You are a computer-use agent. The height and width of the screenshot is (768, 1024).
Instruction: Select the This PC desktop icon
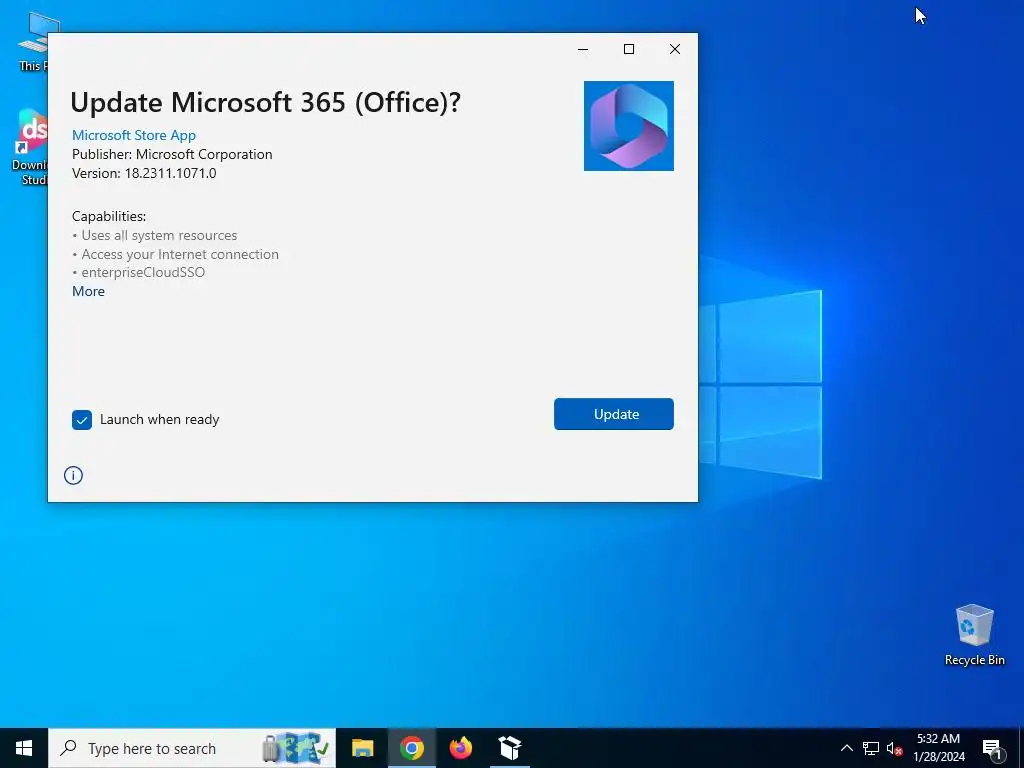[33, 41]
